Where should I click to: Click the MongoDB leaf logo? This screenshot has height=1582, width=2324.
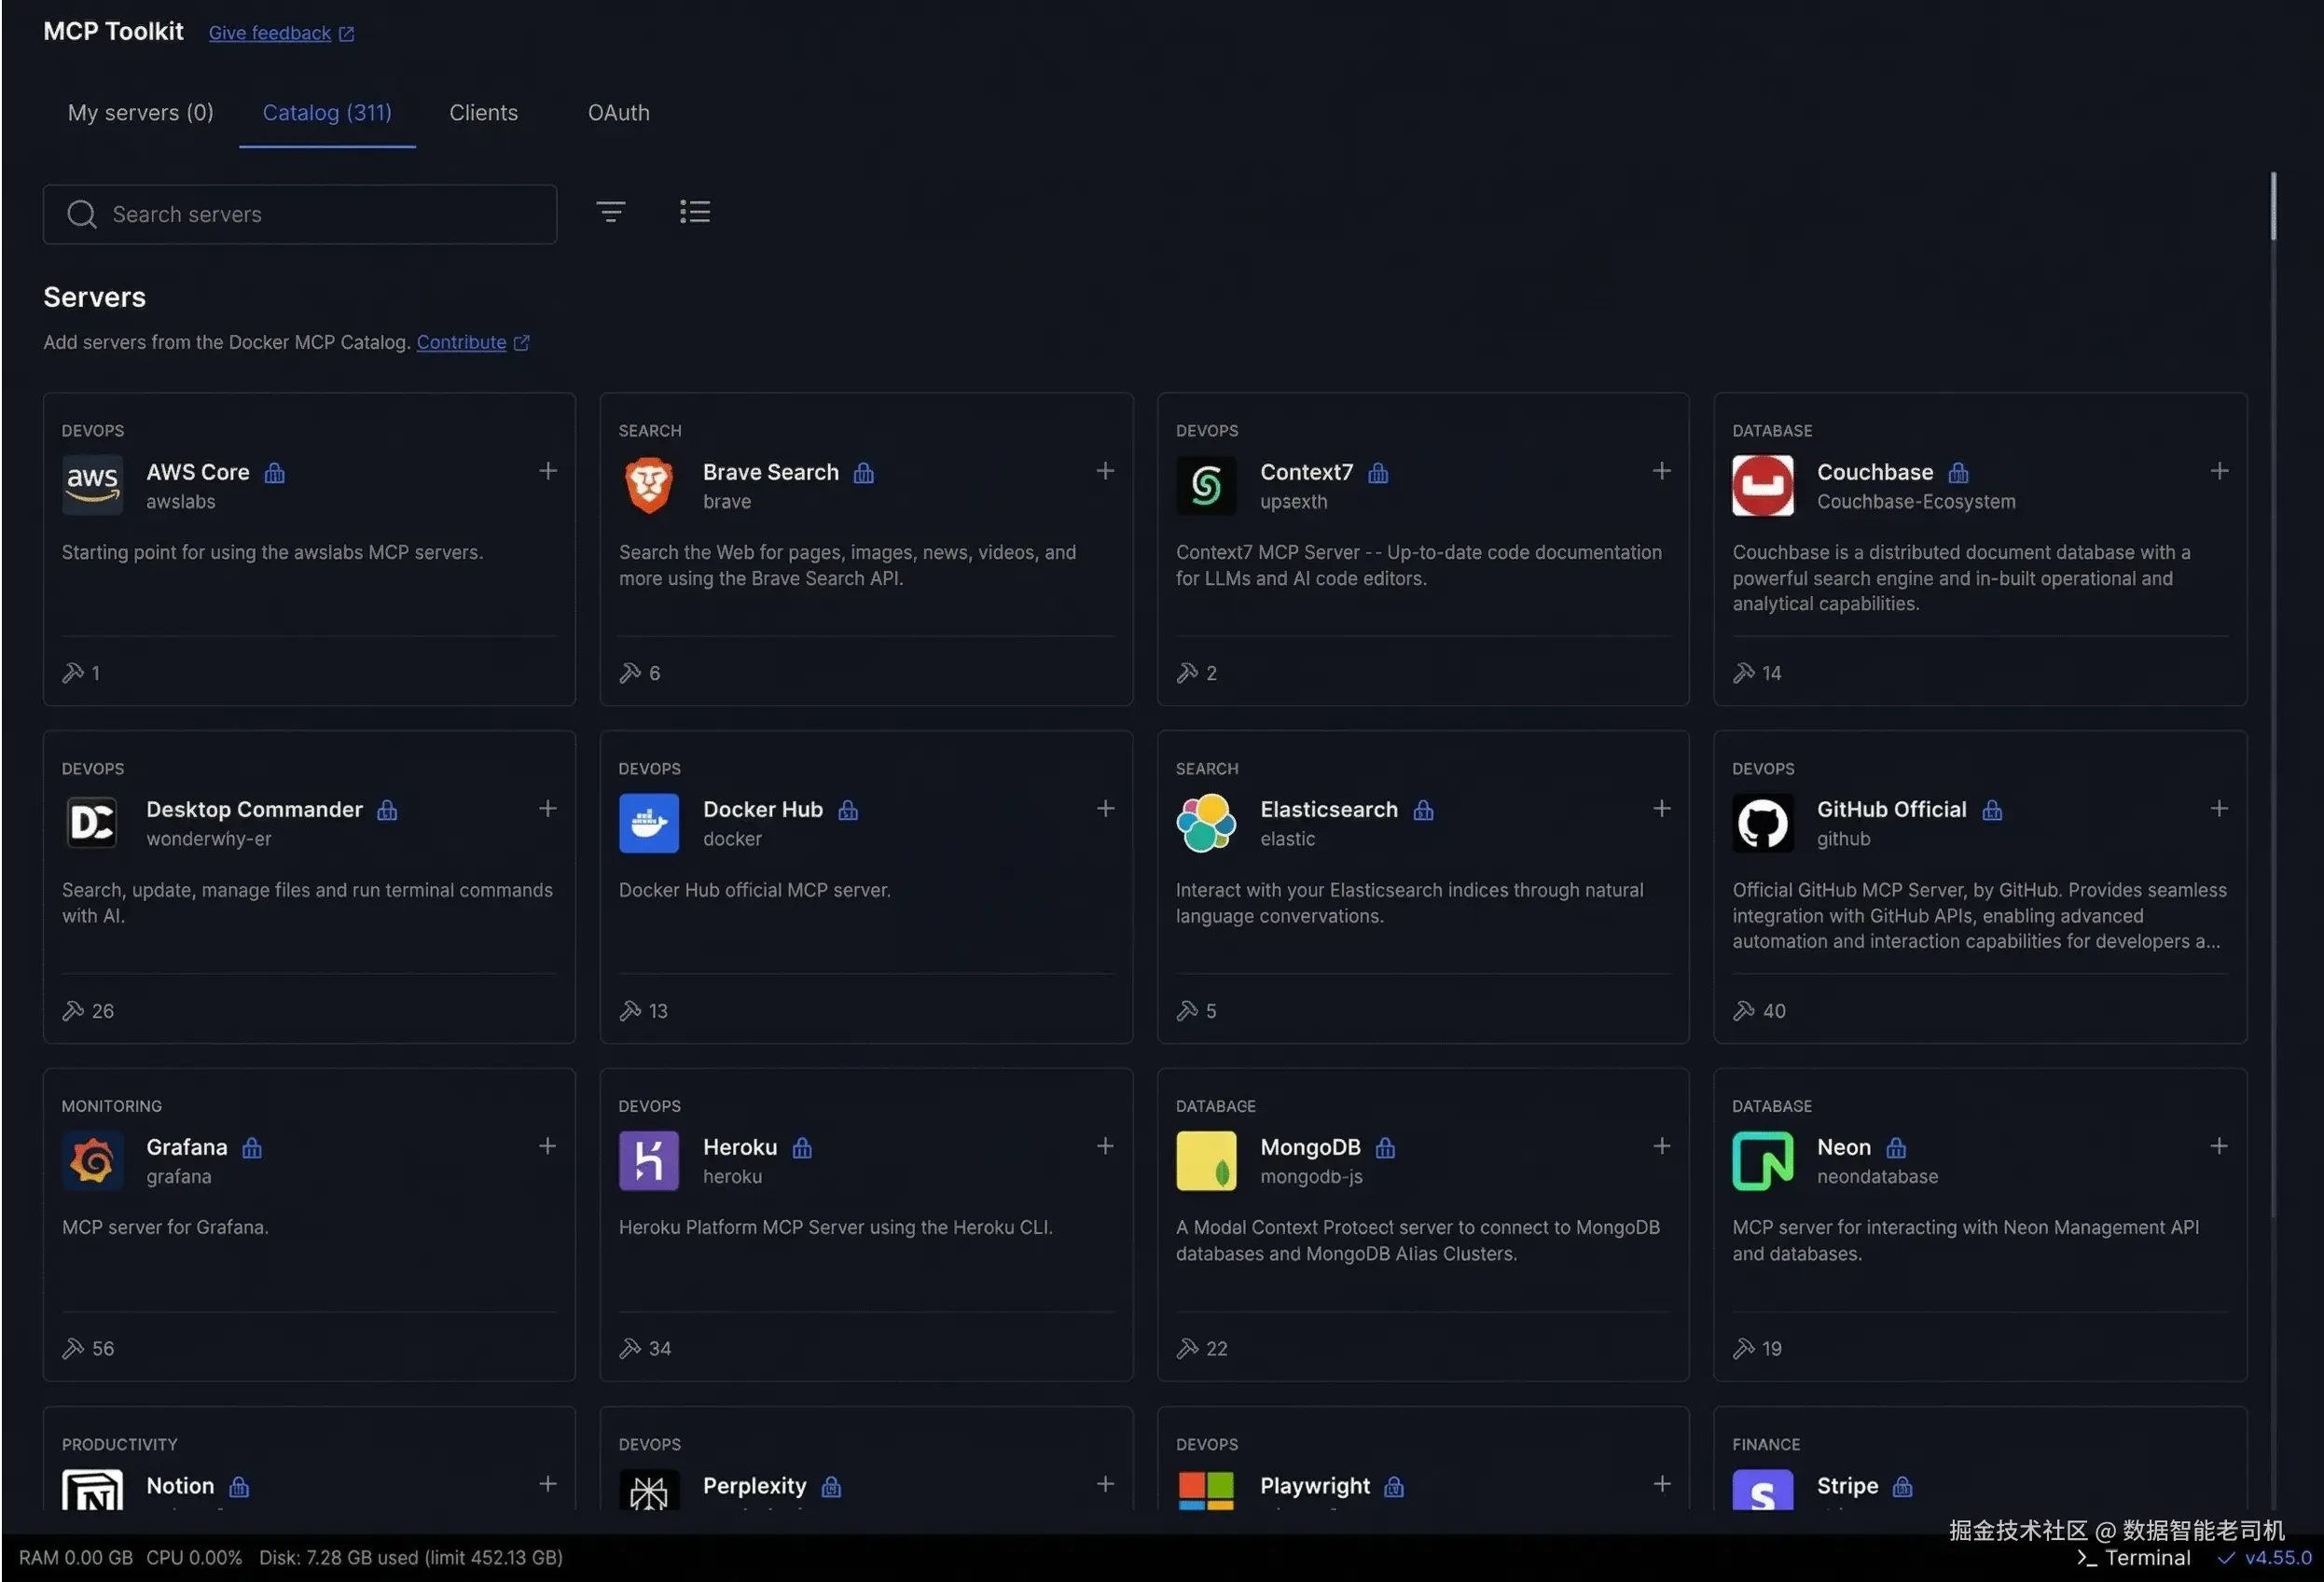tap(1206, 1161)
